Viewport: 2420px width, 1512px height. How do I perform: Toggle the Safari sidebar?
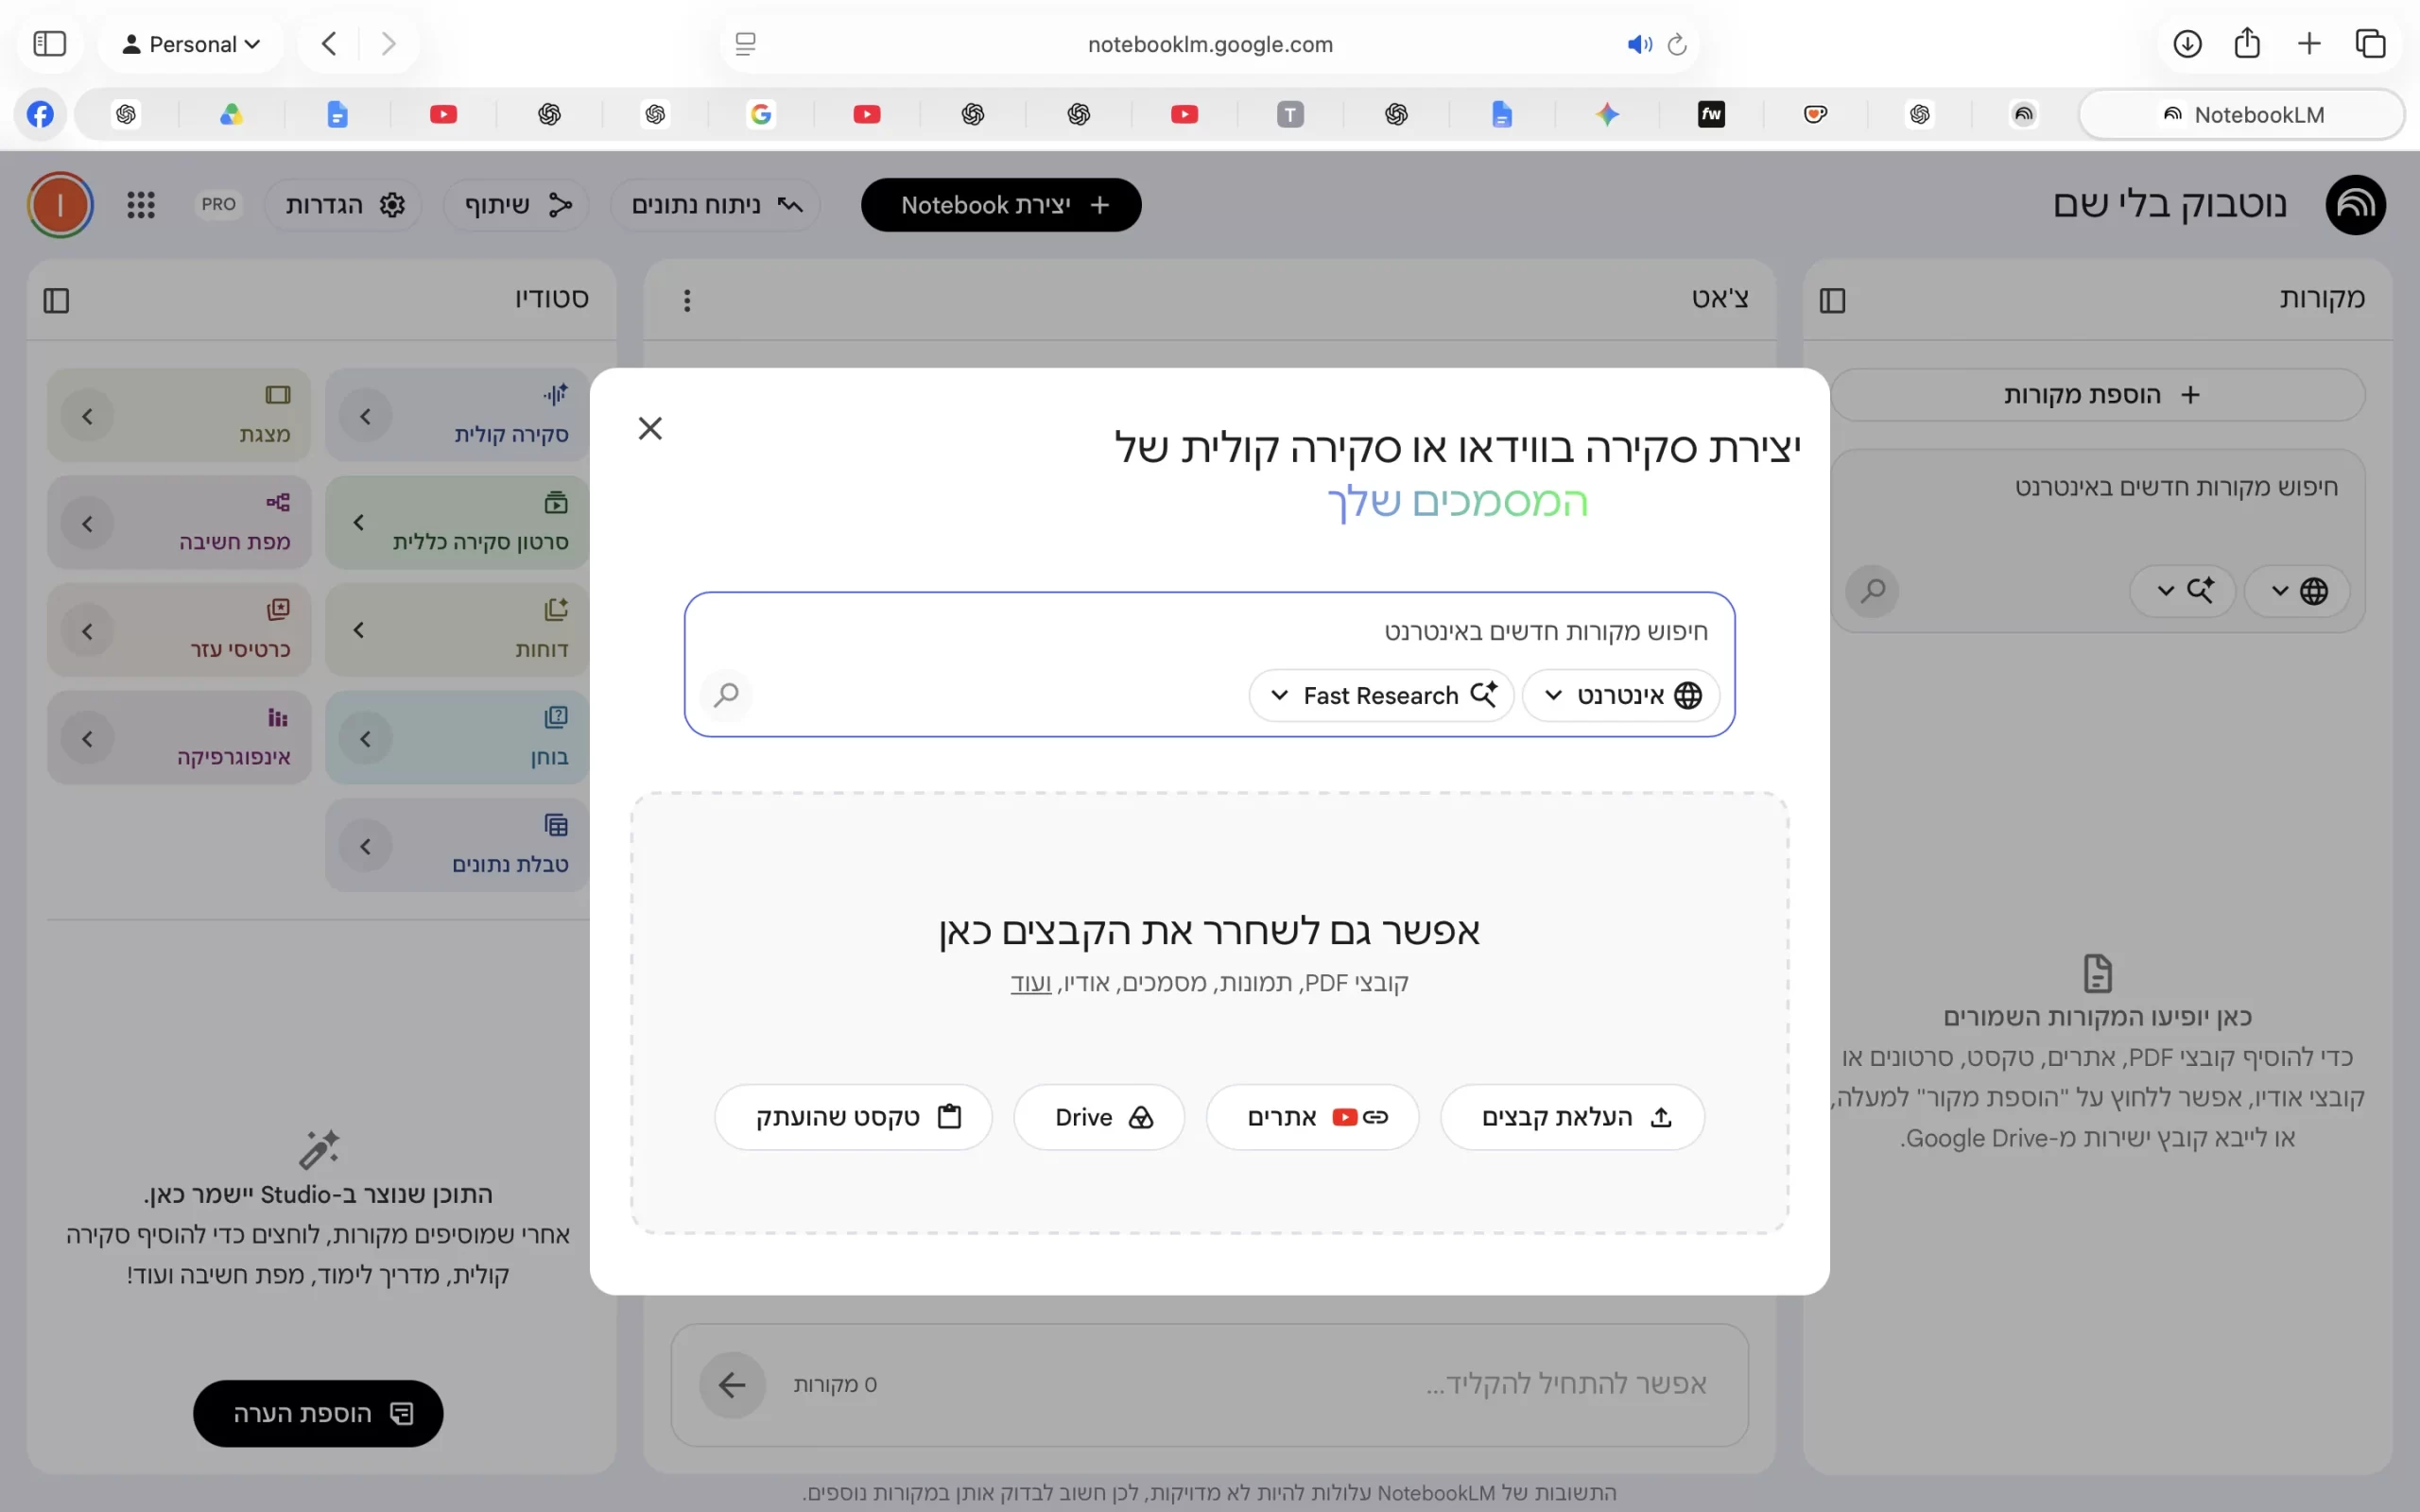pos(49,44)
